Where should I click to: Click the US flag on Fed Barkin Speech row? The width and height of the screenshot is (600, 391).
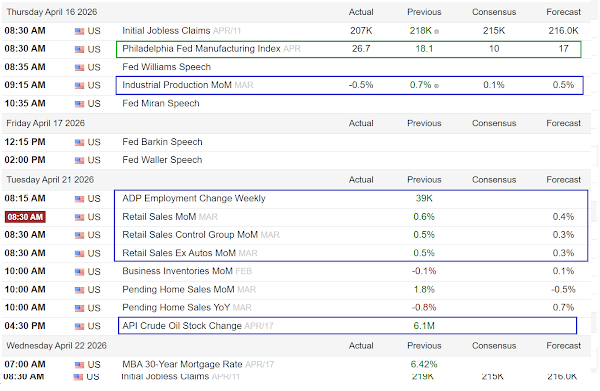79,142
